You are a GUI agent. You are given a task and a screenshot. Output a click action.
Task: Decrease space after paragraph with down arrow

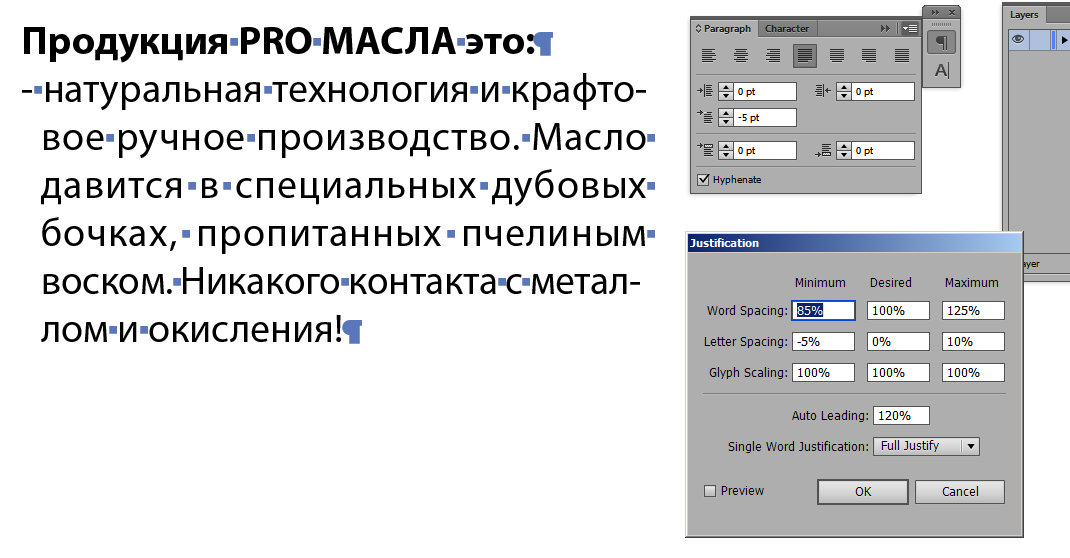tap(844, 154)
